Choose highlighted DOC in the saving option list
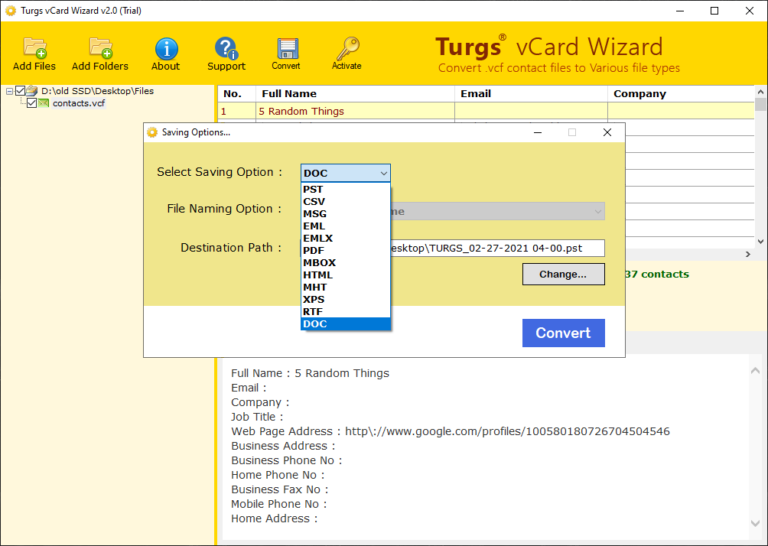768x546 pixels. (x=345, y=324)
